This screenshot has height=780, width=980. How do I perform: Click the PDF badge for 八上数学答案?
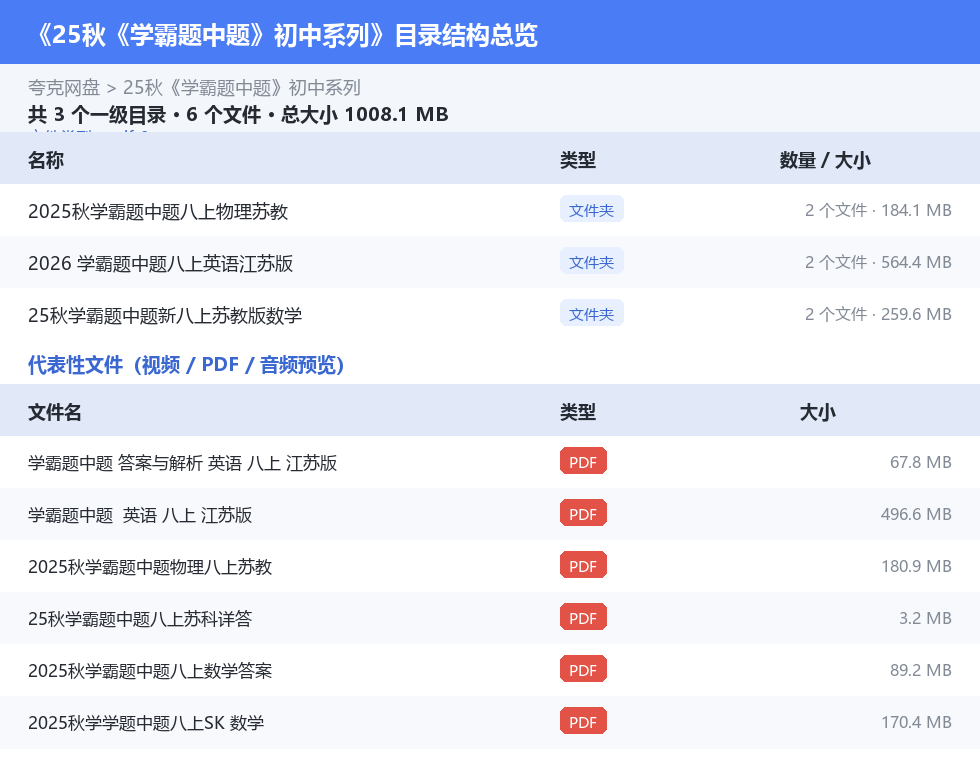pyautogui.click(x=583, y=669)
